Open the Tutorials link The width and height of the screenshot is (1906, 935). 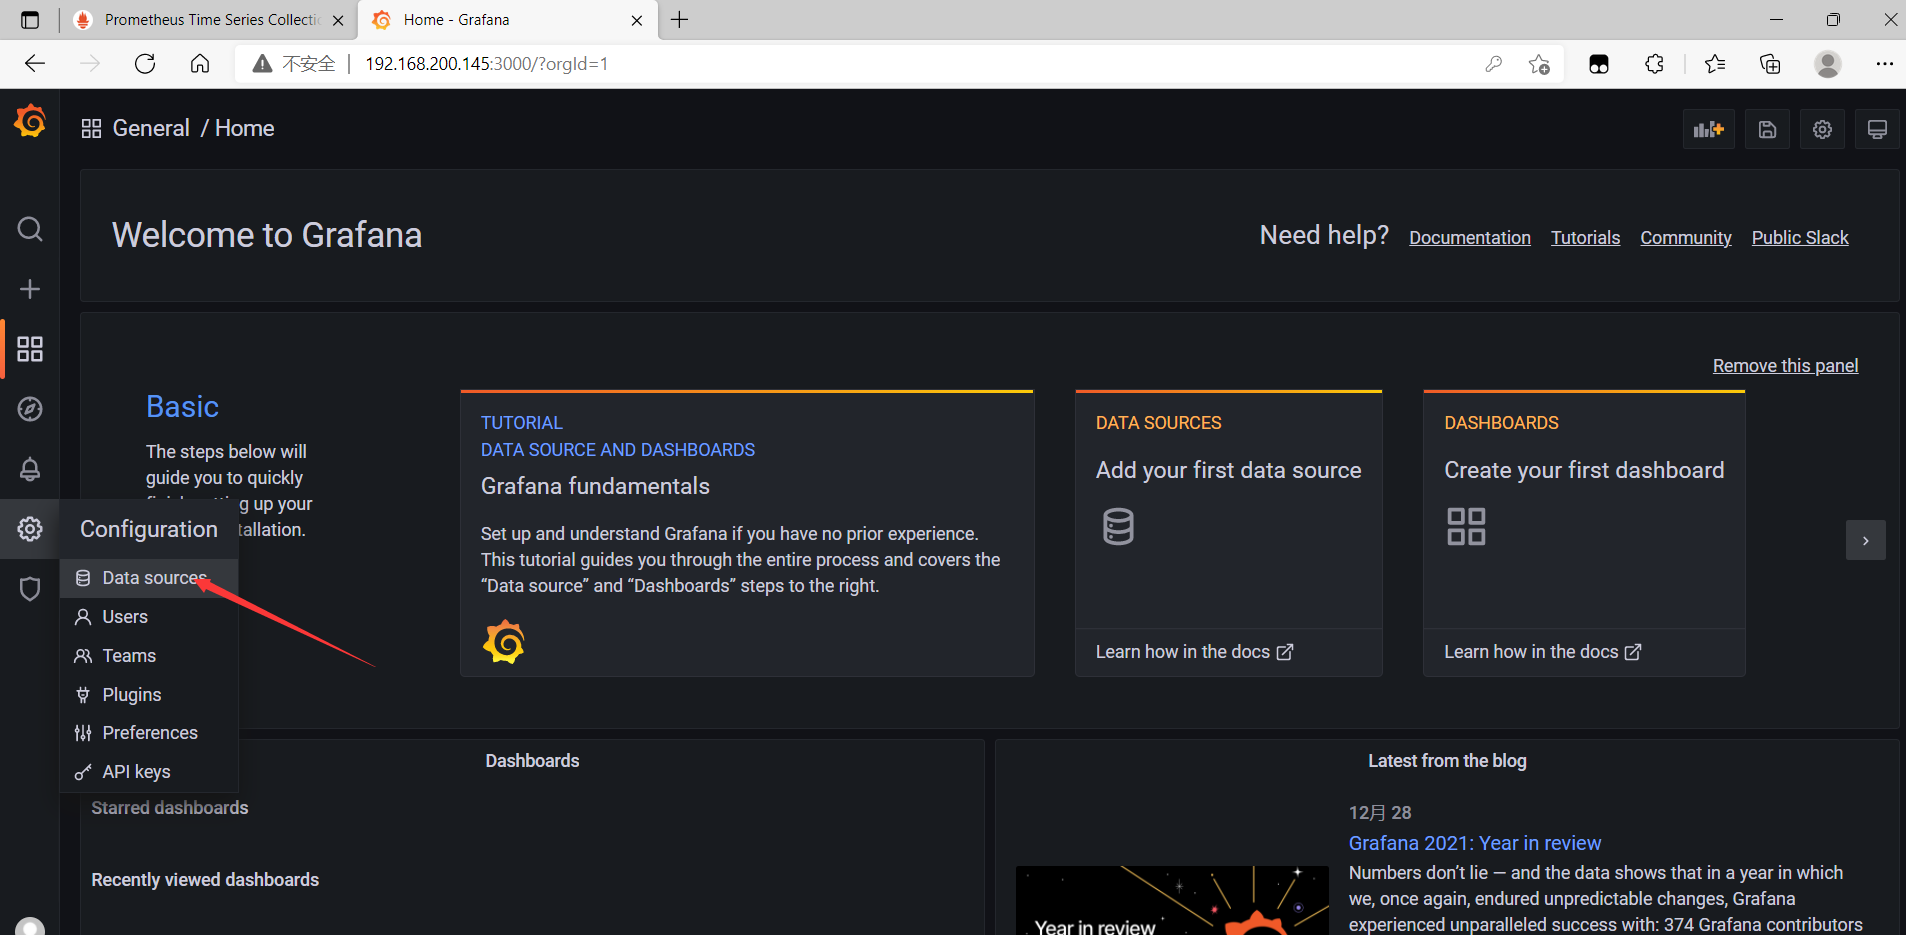point(1585,238)
